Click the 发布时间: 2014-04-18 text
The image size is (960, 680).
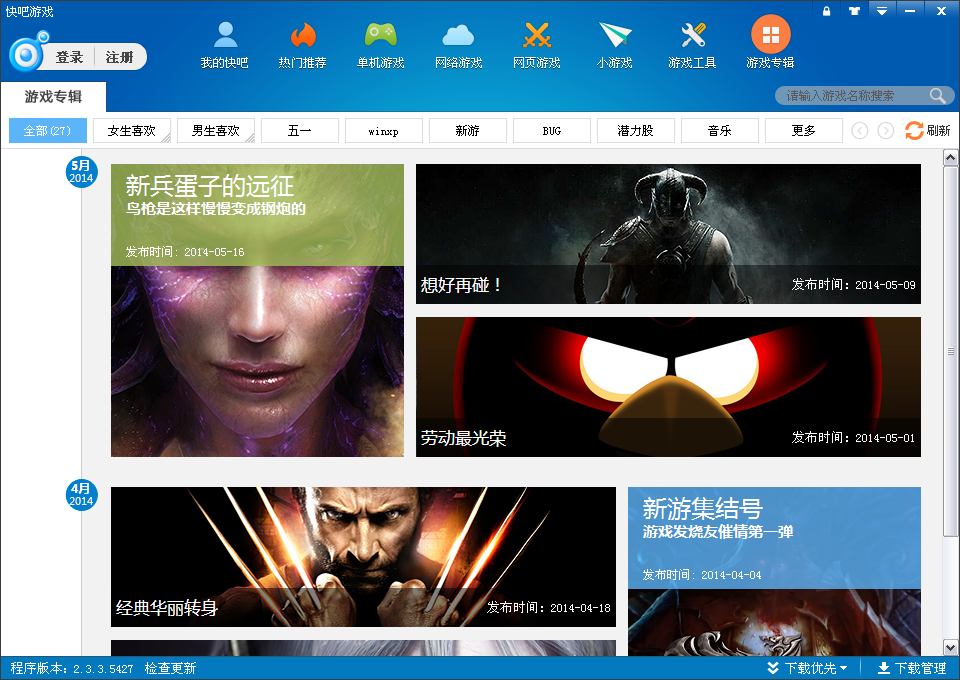tap(549, 608)
